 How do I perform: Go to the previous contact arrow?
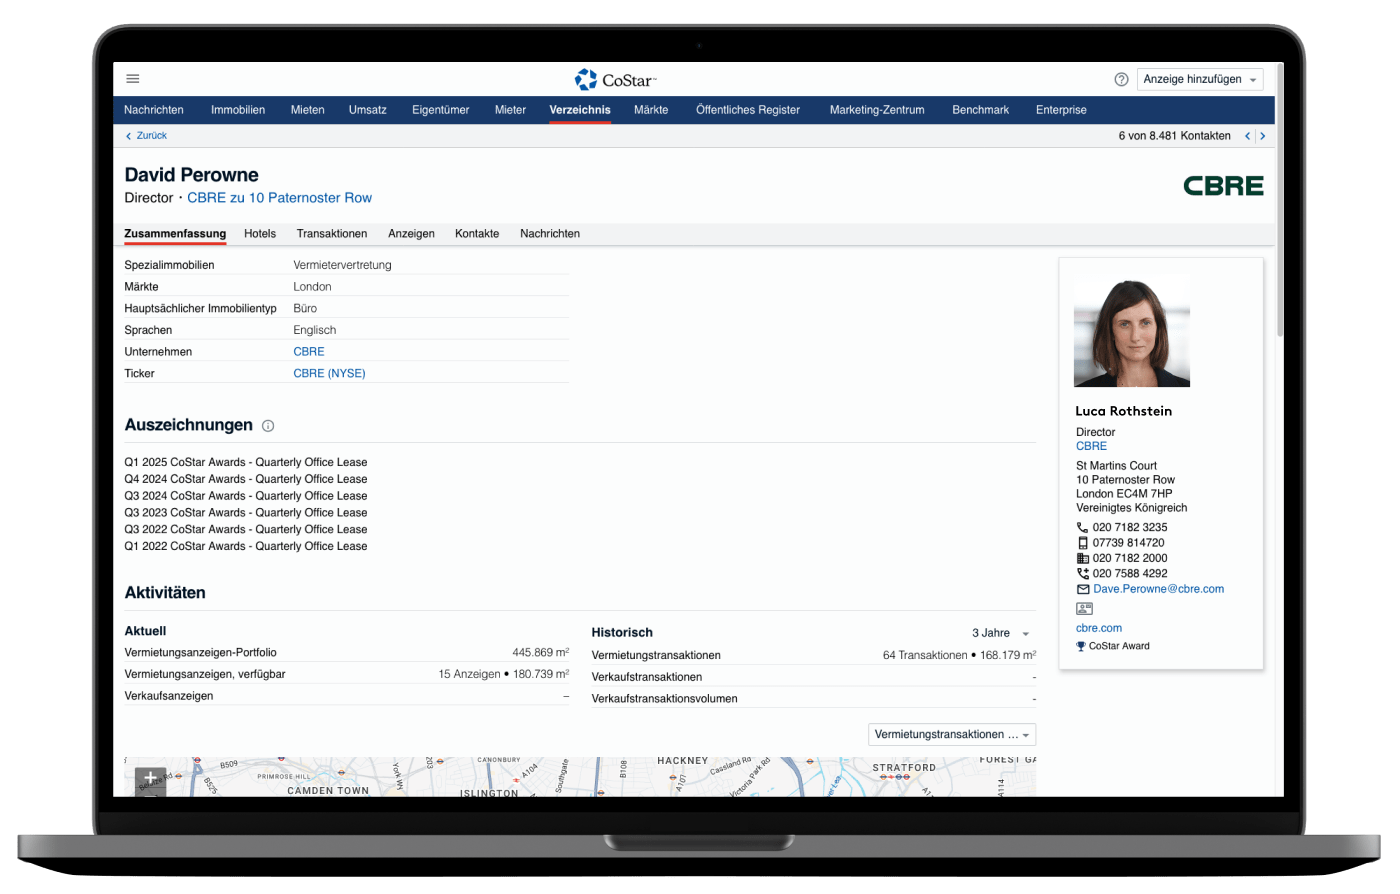click(1247, 136)
